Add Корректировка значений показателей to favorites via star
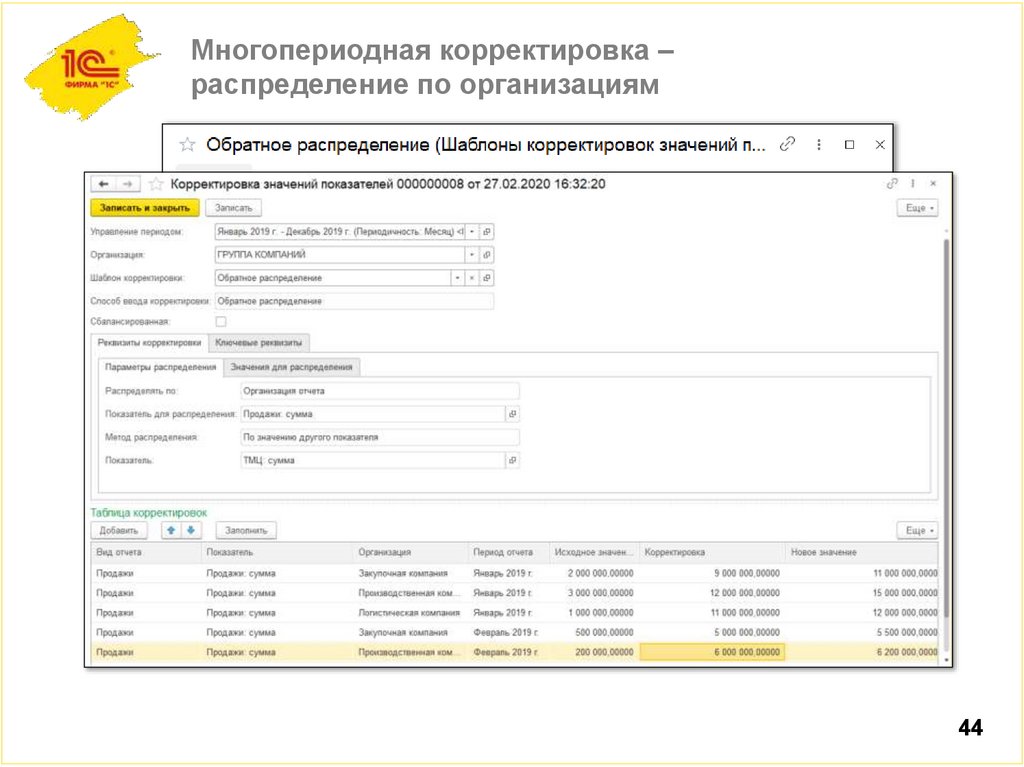This screenshot has width=1024, height=767. click(155, 181)
